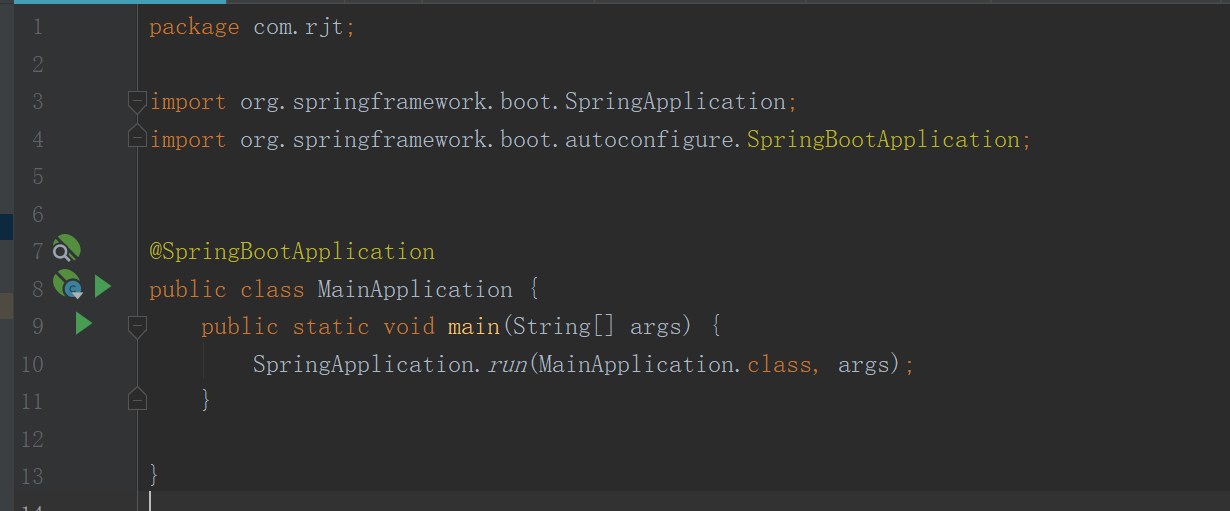Click line number 1 in gutter
The width and height of the screenshot is (1230, 511).
tap(38, 27)
